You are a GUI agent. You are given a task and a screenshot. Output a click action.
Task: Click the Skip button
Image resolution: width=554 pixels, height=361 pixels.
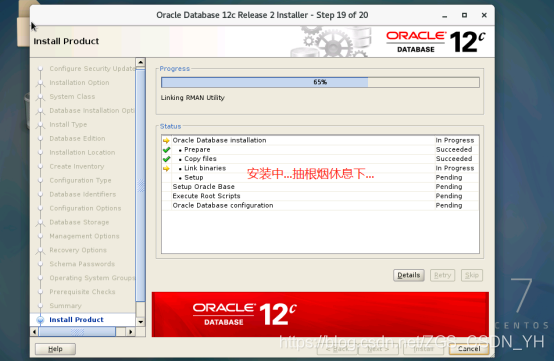click(472, 275)
